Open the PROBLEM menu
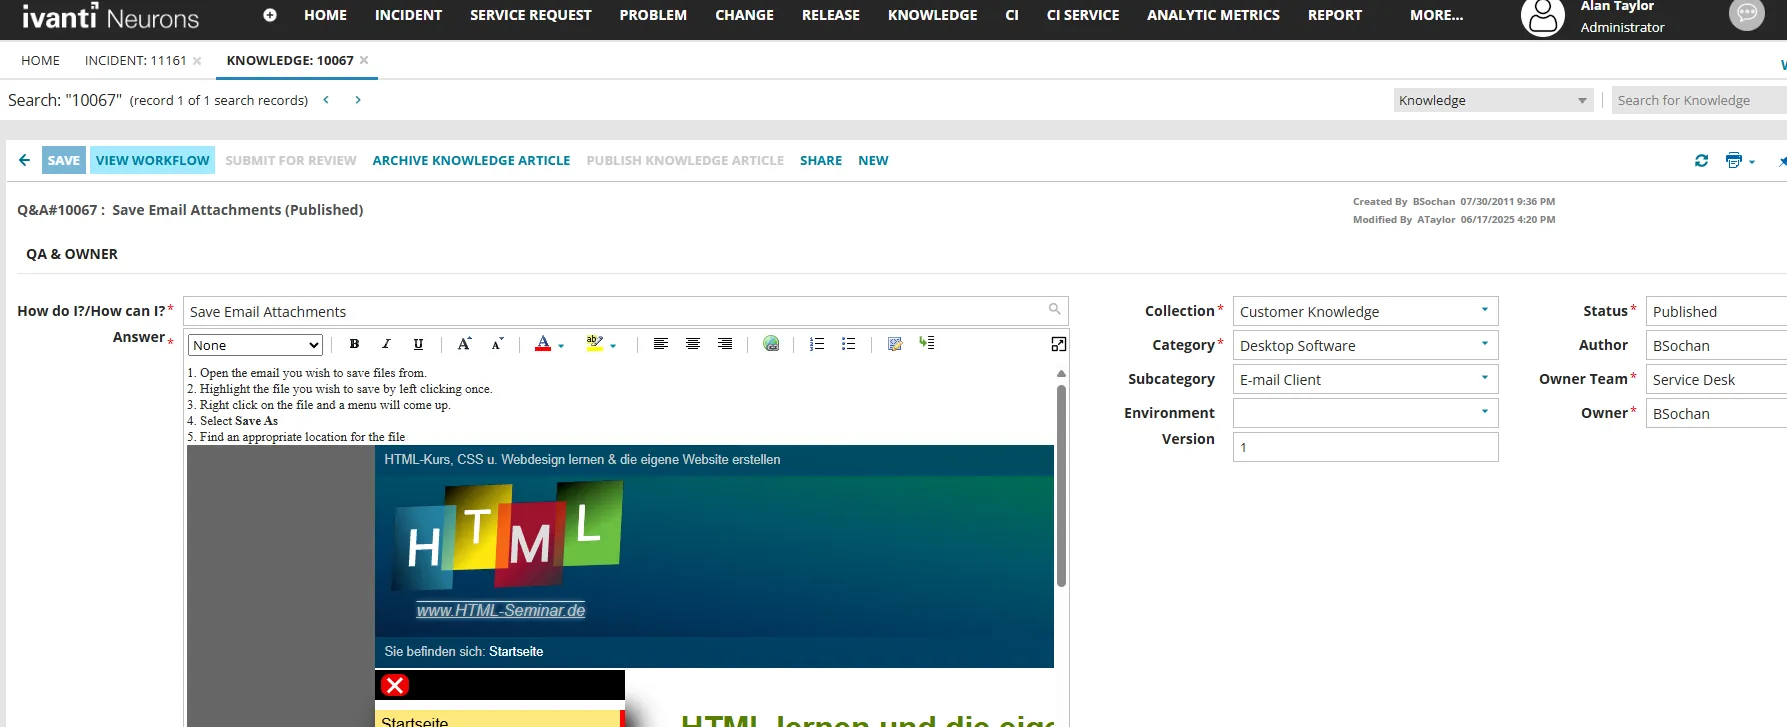This screenshot has width=1787, height=727. pos(653,15)
